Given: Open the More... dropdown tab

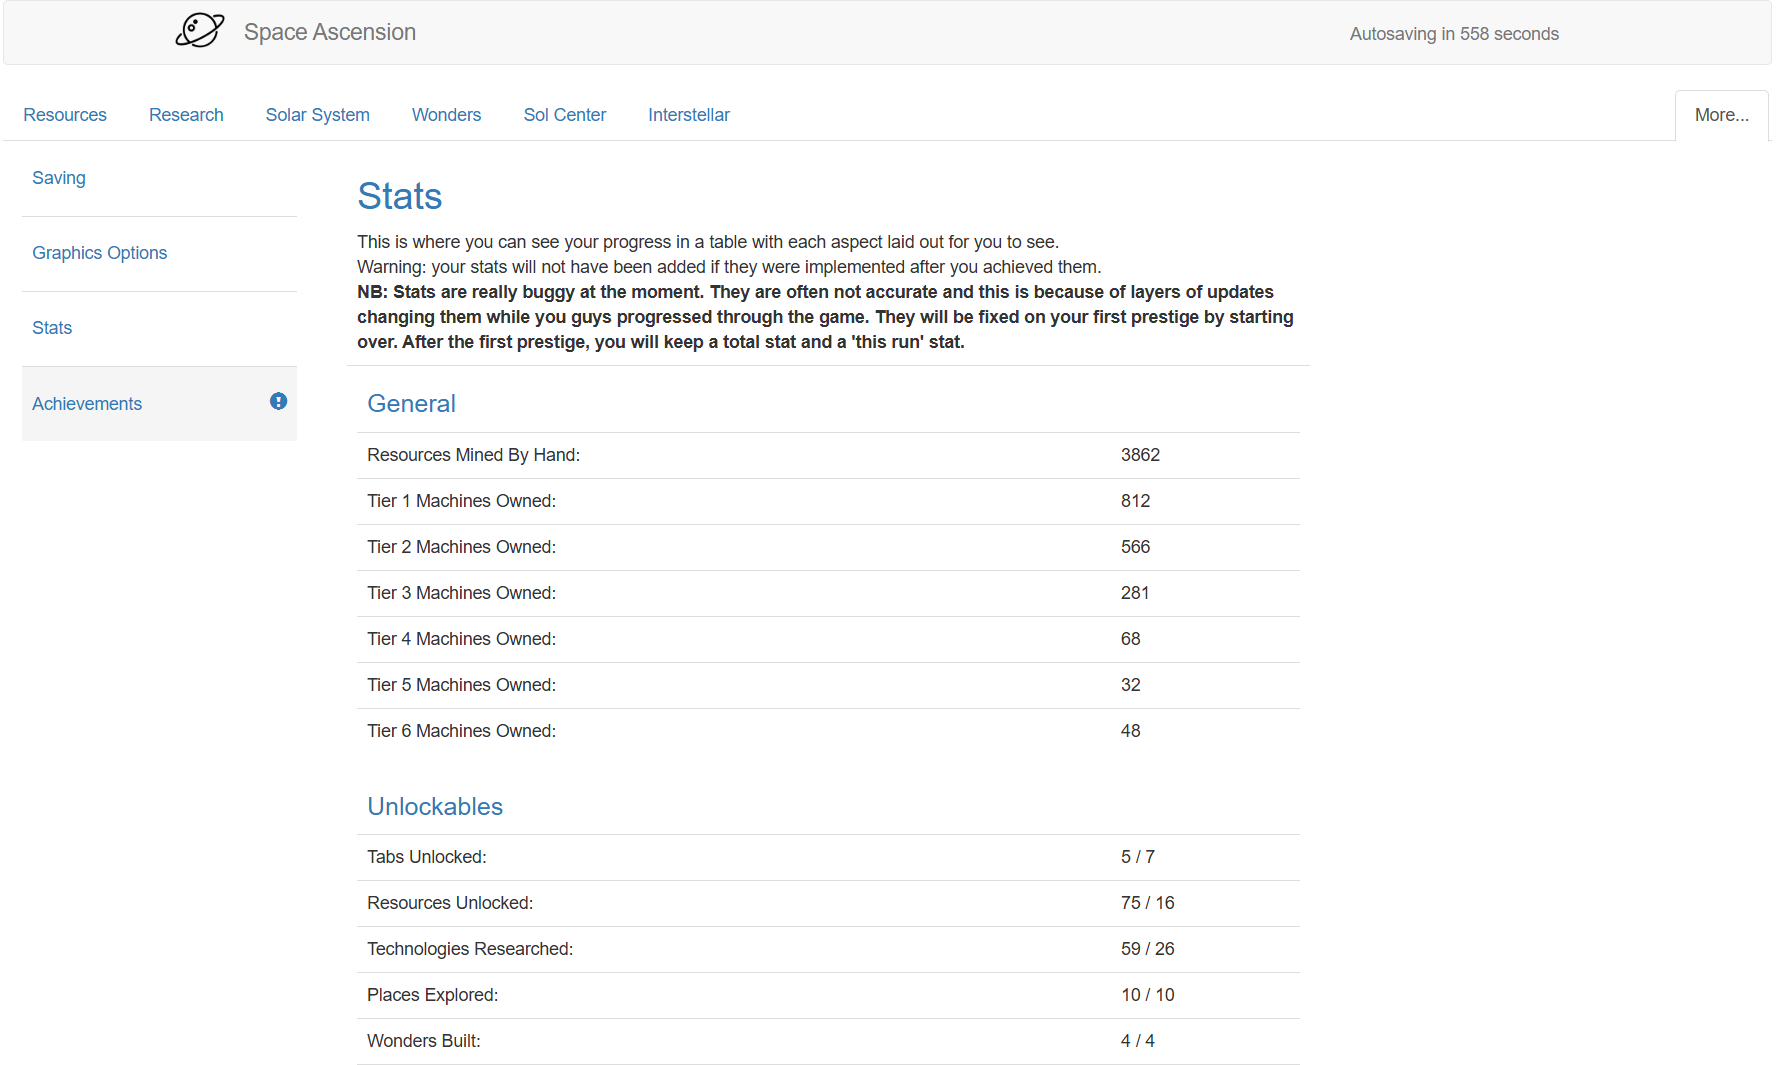Looking at the screenshot, I should click(1721, 115).
